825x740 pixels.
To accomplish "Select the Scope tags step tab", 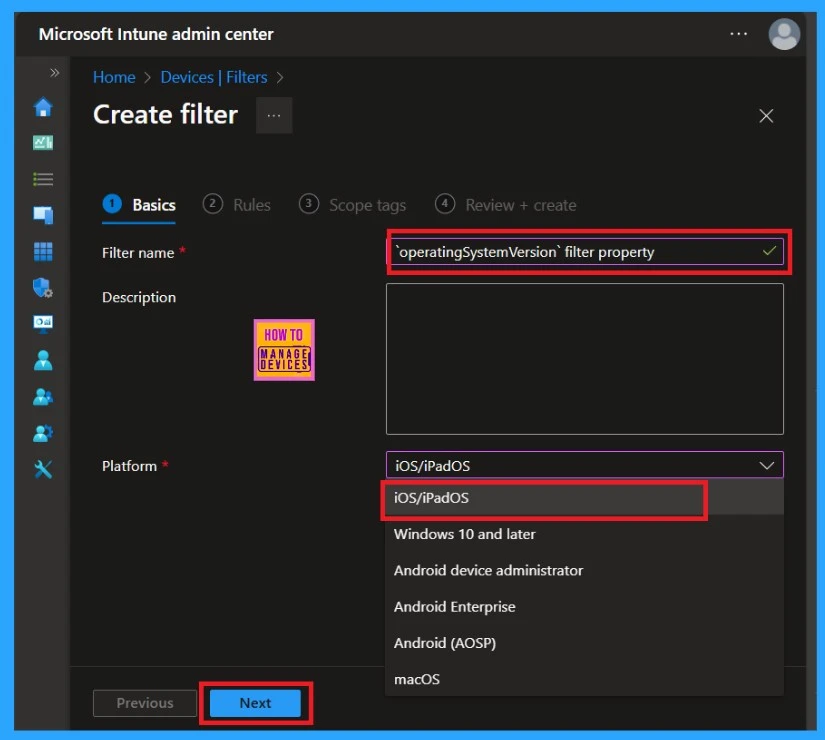I will 352,205.
